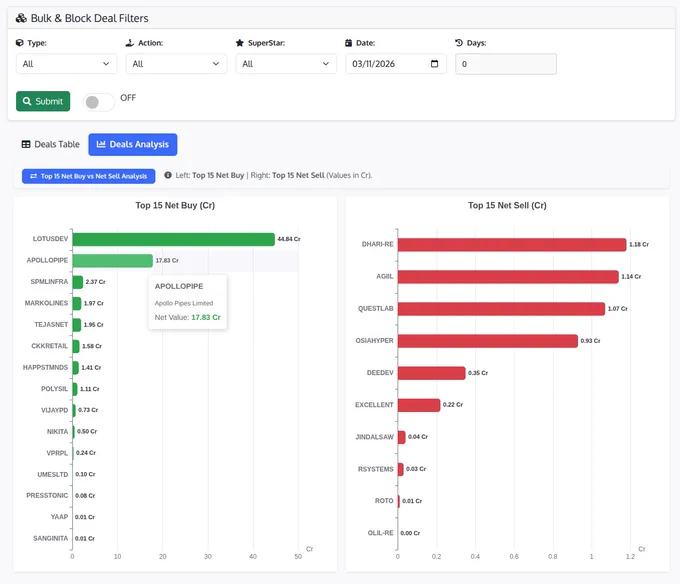The width and height of the screenshot is (680, 584).
Task: Open the Action dropdown
Action: pos(177,64)
